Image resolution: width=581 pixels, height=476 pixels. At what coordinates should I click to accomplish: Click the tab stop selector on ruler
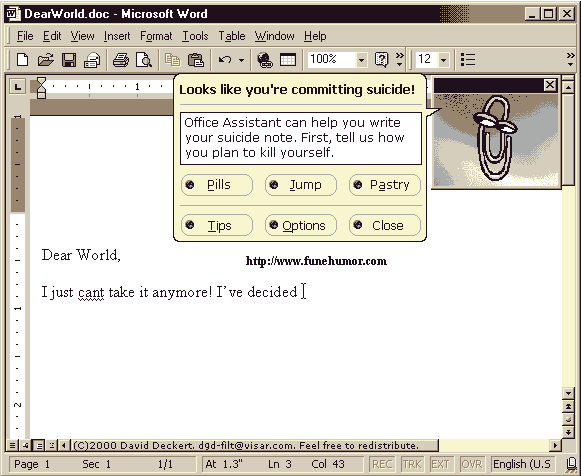click(17, 87)
